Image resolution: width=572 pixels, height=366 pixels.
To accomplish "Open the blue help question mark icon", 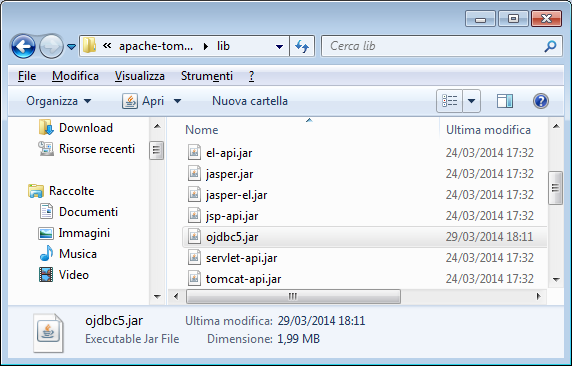I will pos(541,101).
